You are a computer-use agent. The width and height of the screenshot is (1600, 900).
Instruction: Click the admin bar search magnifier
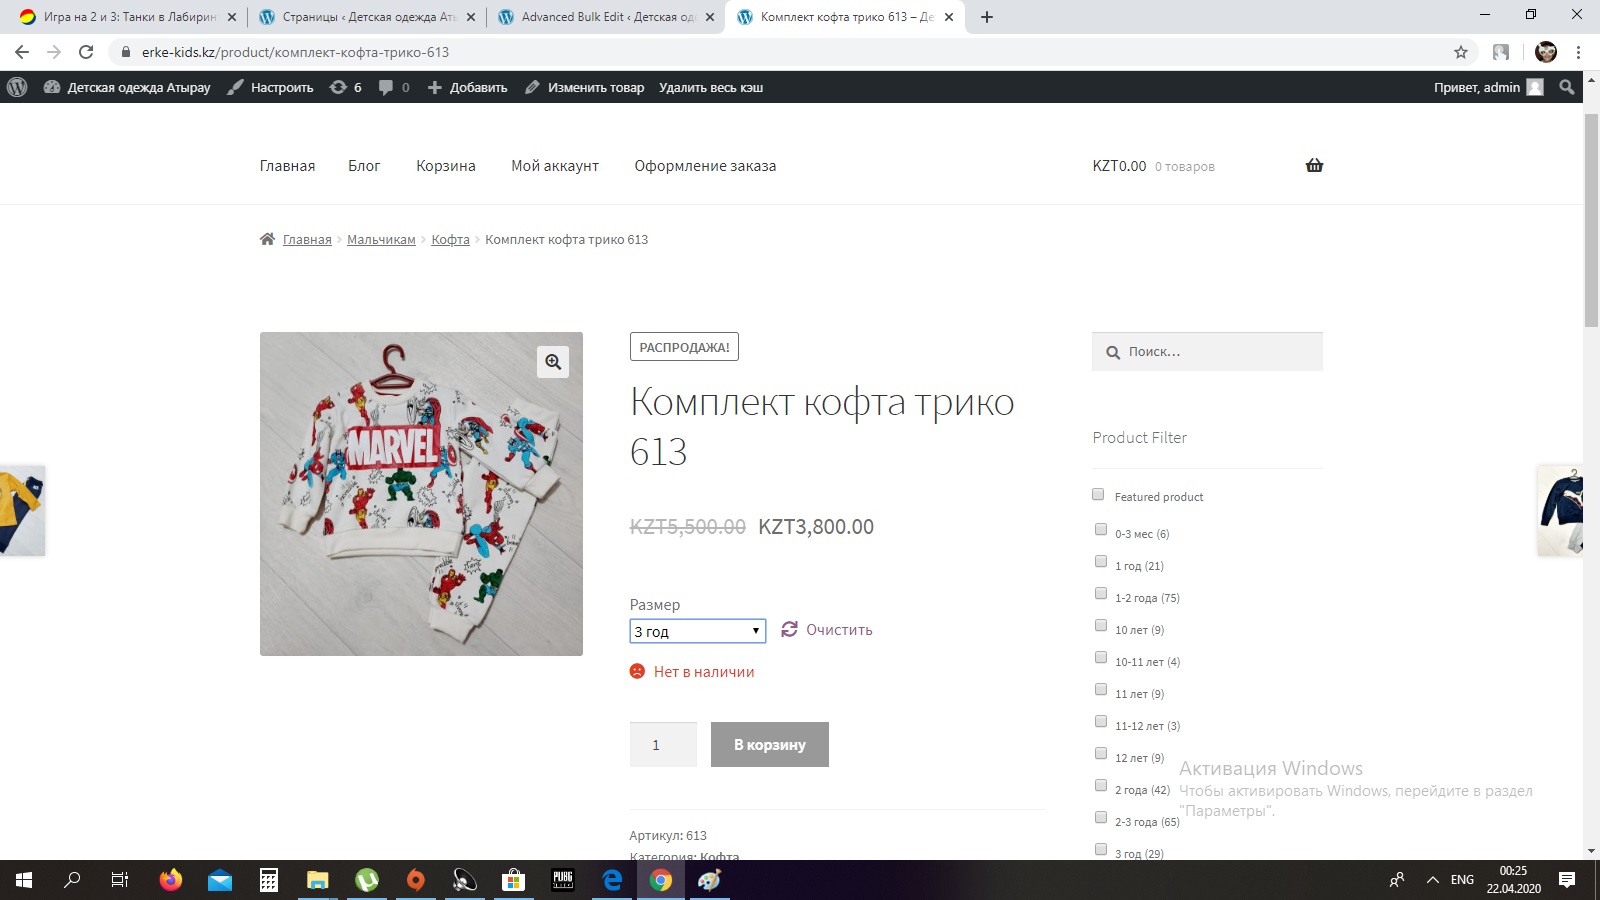[x=1567, y=87]
